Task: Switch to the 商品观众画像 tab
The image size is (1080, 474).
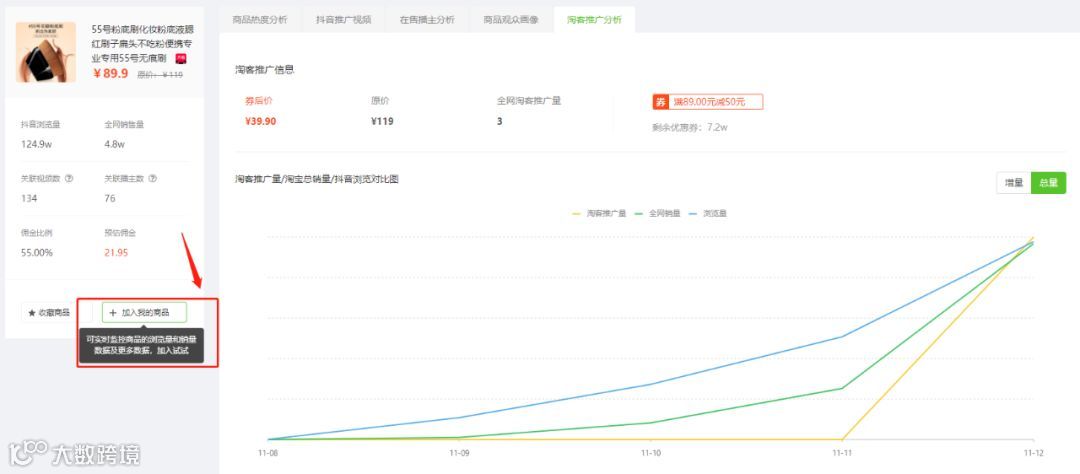Action: [x=510, y=20]
